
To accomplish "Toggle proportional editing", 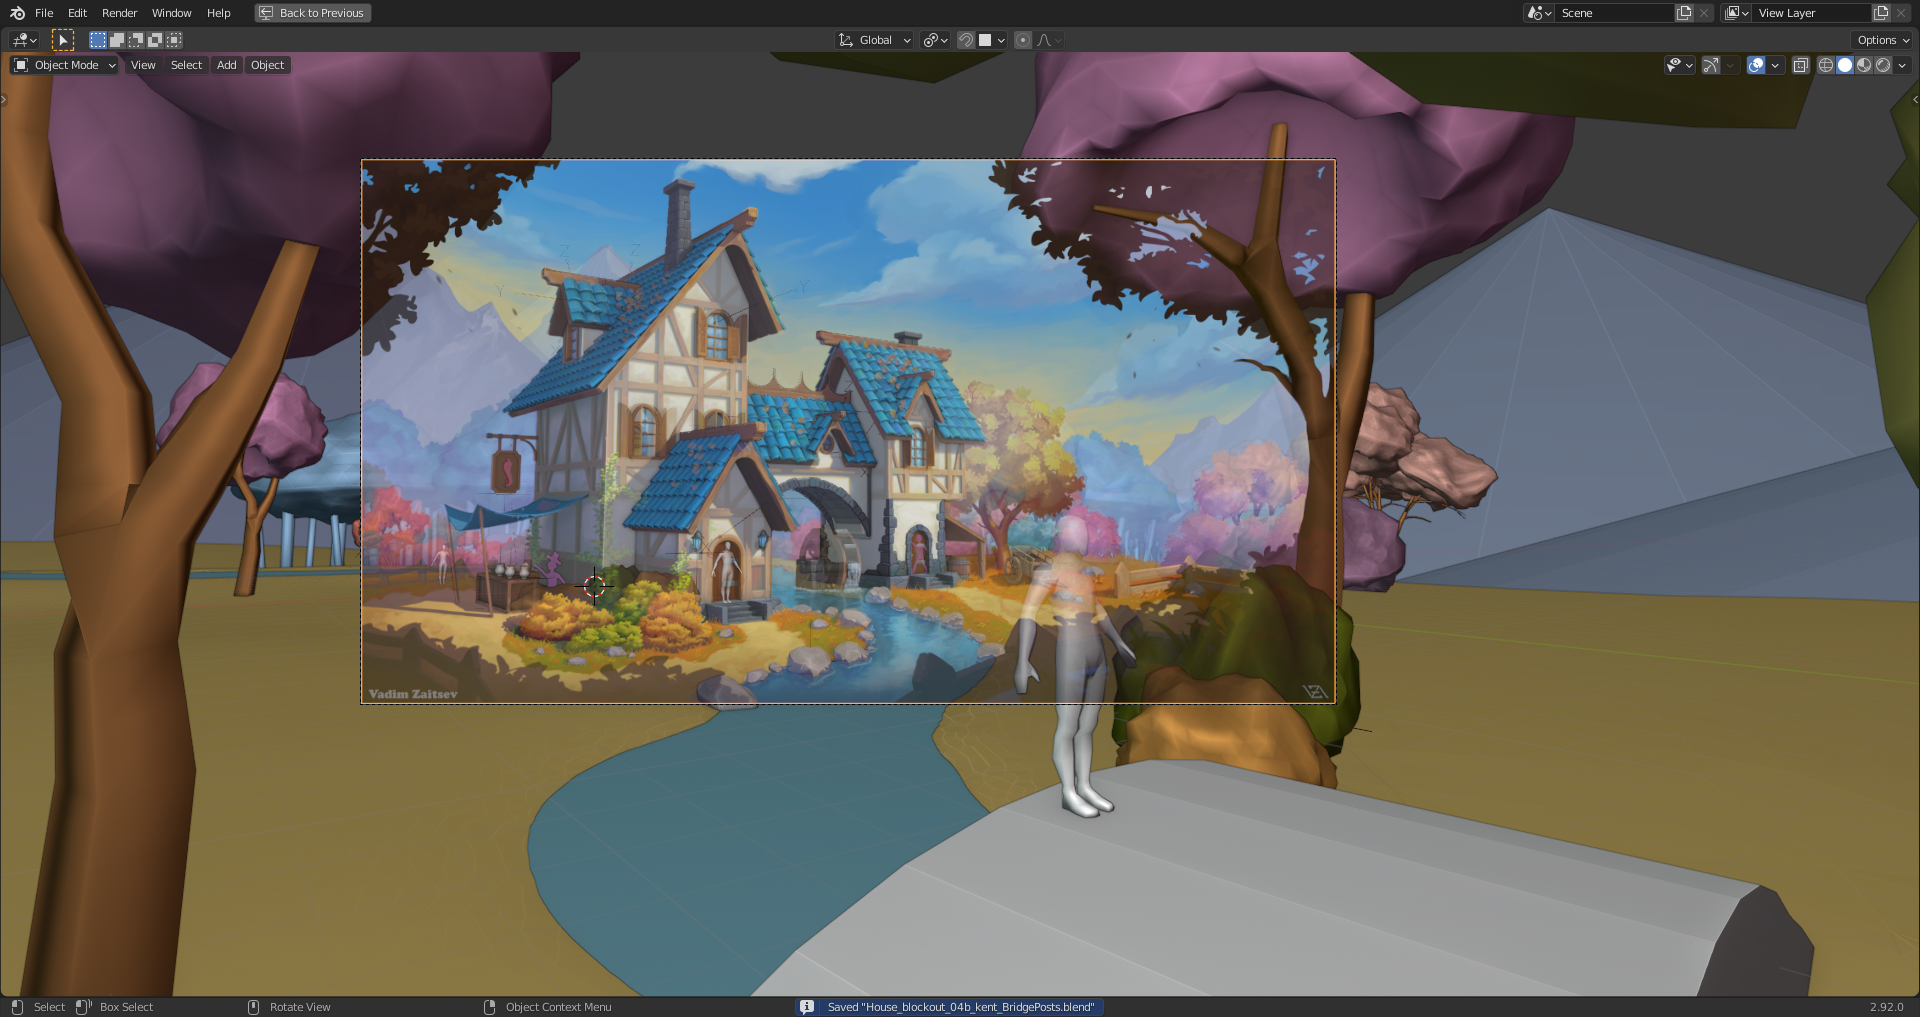I will point(1022,40).
